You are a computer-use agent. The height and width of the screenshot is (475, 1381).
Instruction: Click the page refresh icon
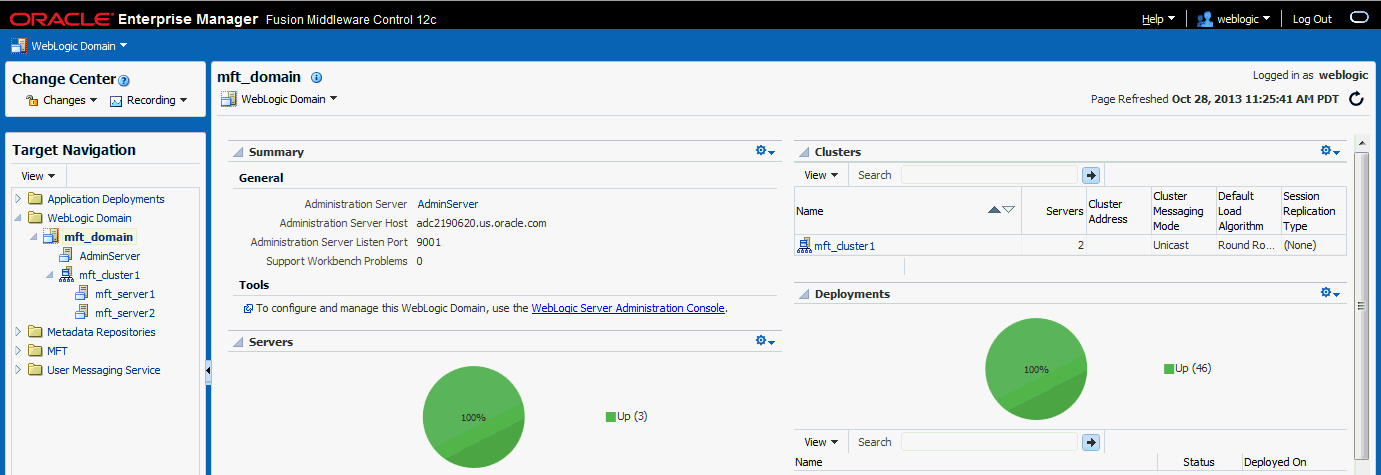tap(1356, 98)
